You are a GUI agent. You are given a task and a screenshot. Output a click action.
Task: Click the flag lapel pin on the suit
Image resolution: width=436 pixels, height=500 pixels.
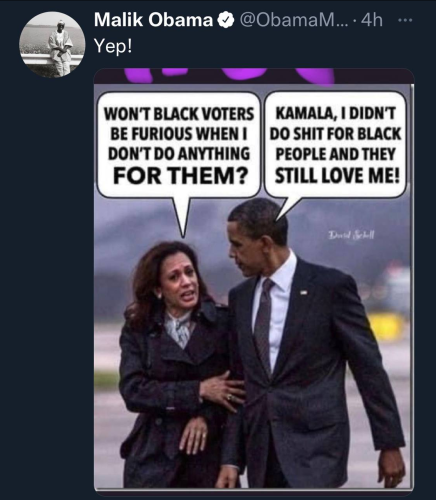[x=304, y=292]
